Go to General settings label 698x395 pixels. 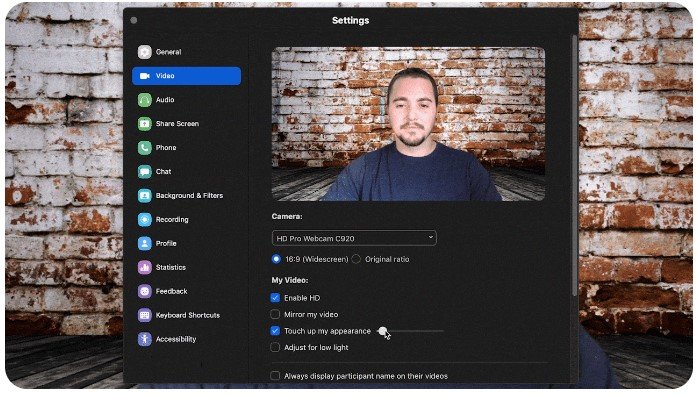click(168, 52)
